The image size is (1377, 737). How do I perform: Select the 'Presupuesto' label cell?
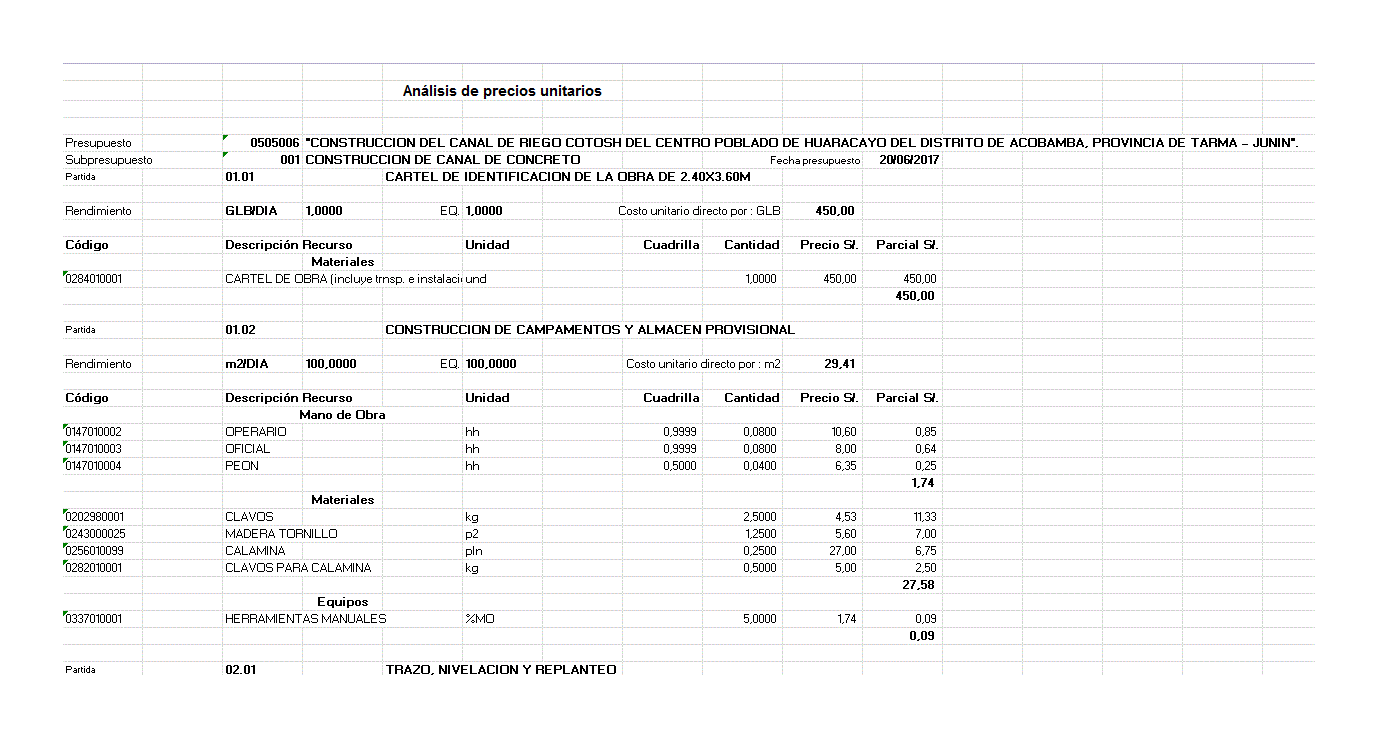[x=98, y=143]
